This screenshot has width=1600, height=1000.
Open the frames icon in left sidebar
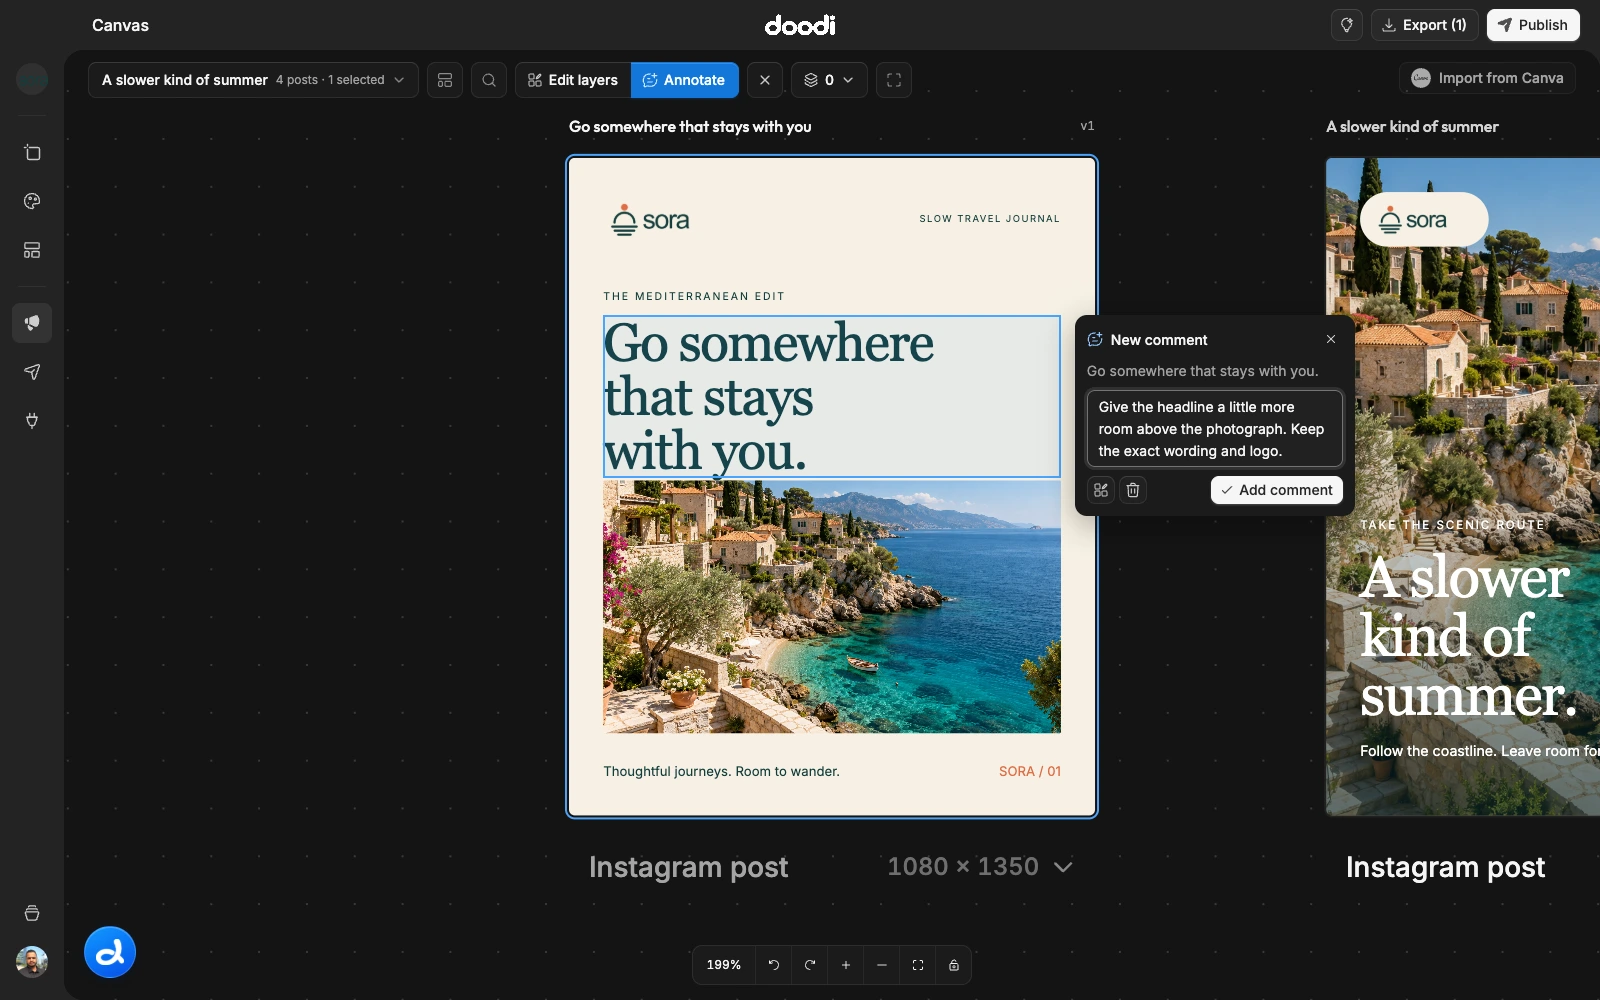[x=32, y=153]
